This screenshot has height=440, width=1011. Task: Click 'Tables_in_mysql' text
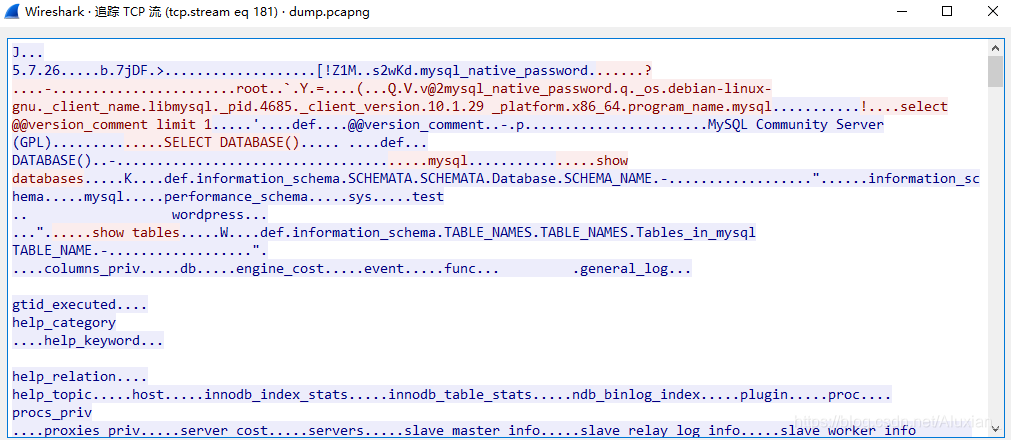(x=696, y=233)
